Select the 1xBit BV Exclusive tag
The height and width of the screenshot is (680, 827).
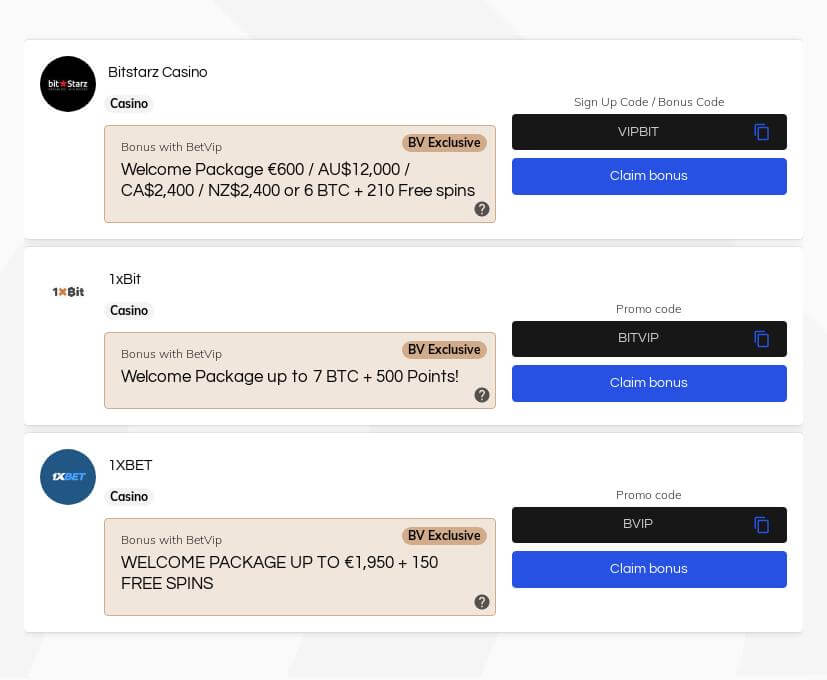(x=444, y=349)
